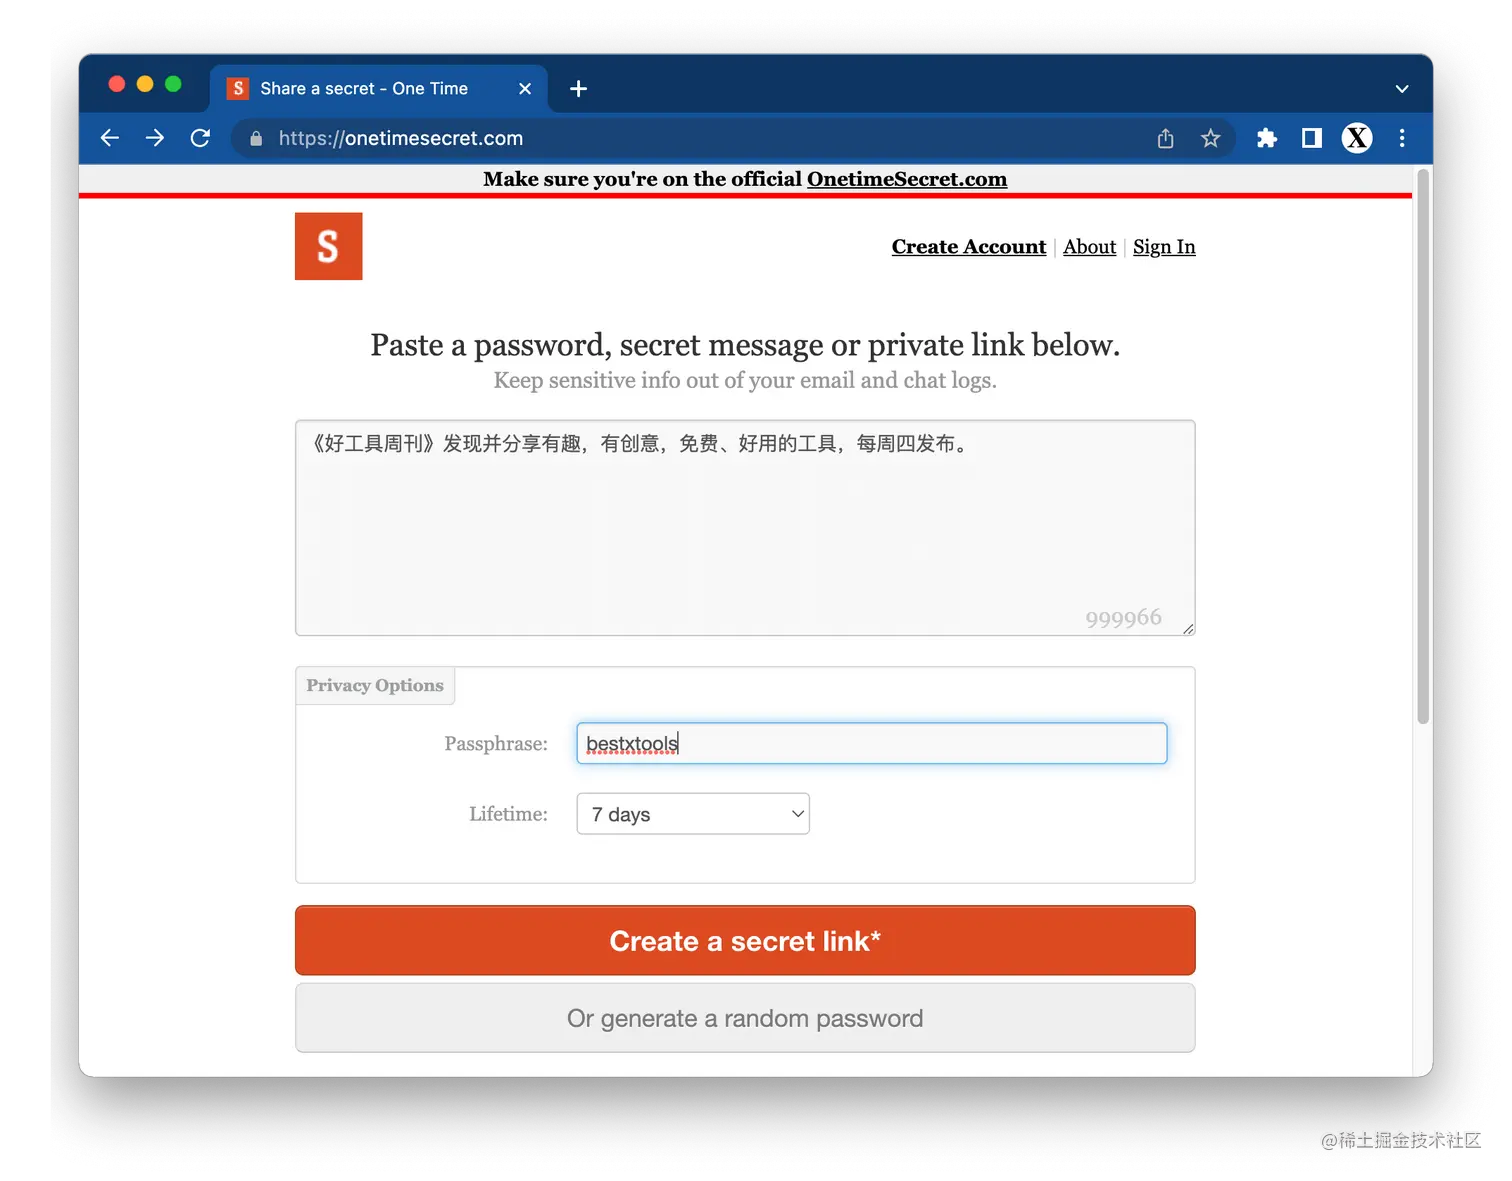The image size is (1512, 1181).
Task: Click the share icon in the address bar
Action: point(1165,138)
